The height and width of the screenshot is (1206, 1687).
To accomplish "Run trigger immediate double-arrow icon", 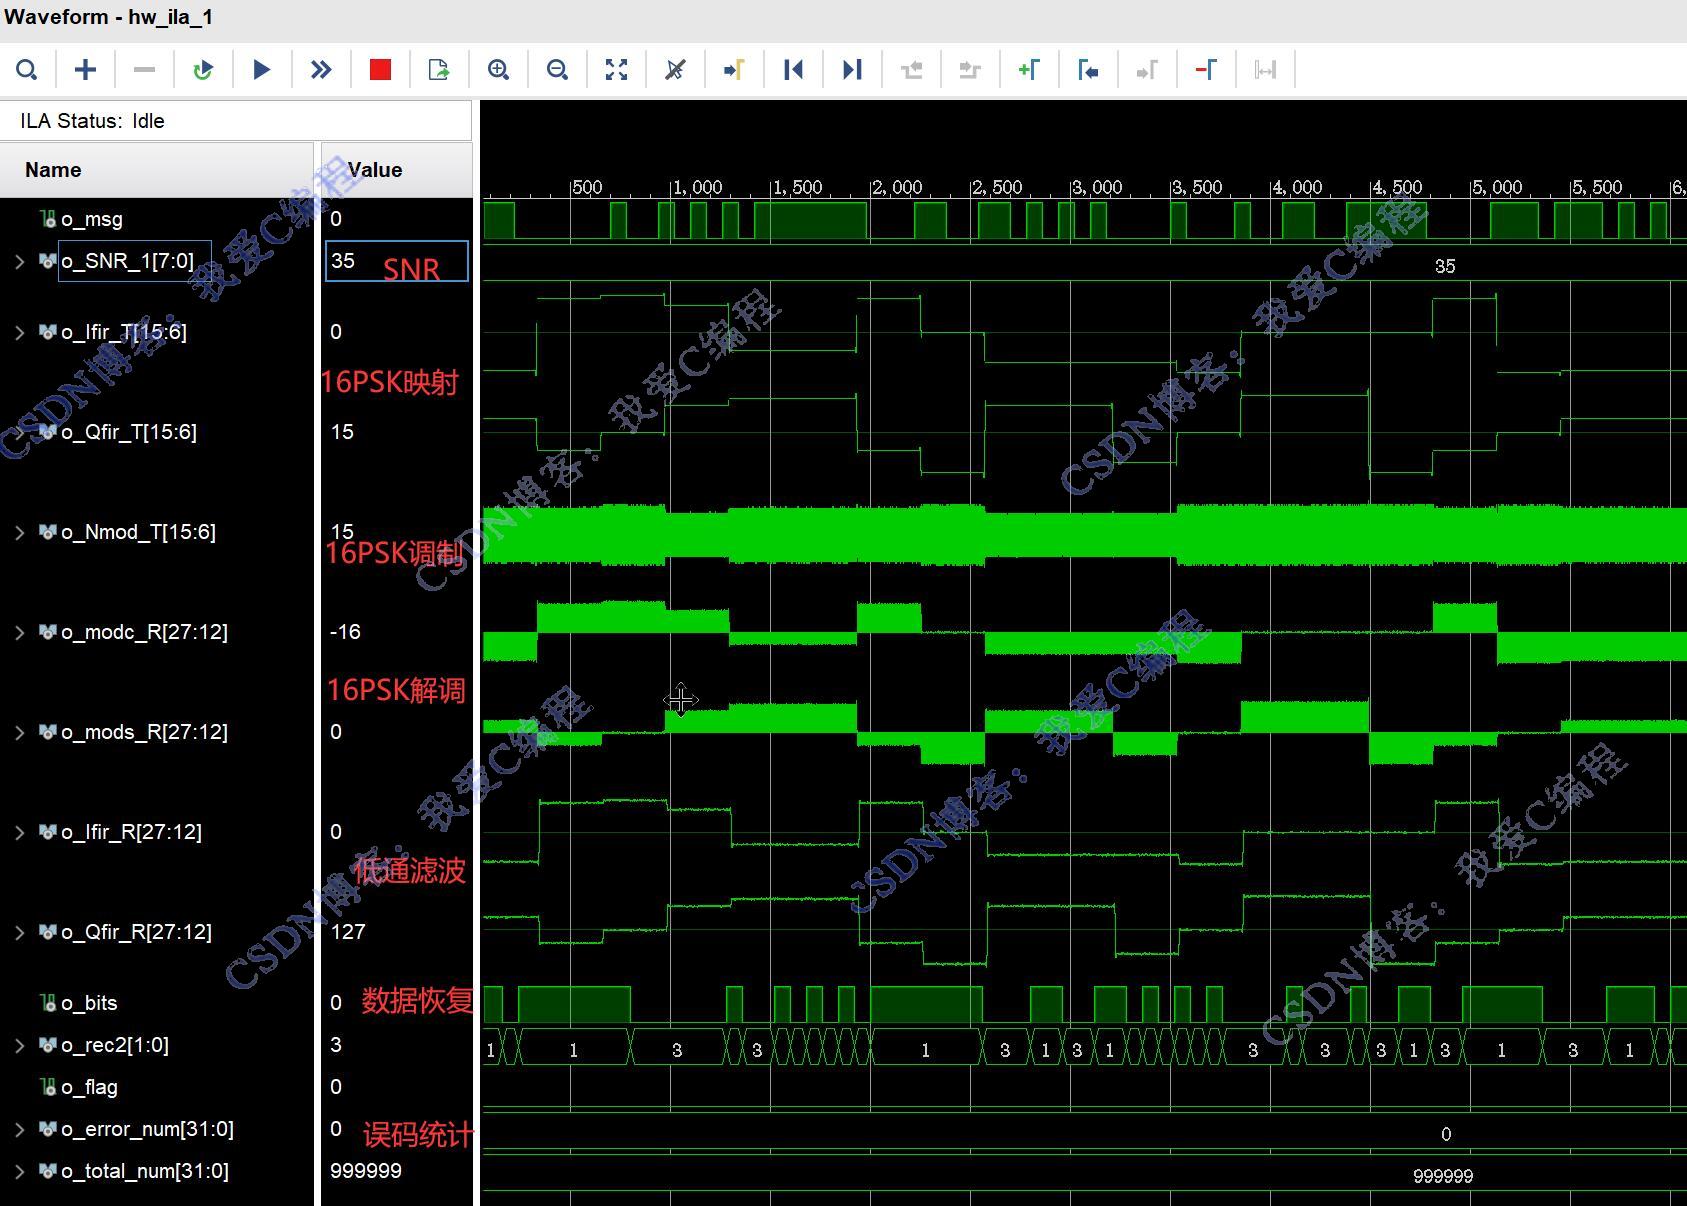I will pyautogui.click(x=321, y=70).
